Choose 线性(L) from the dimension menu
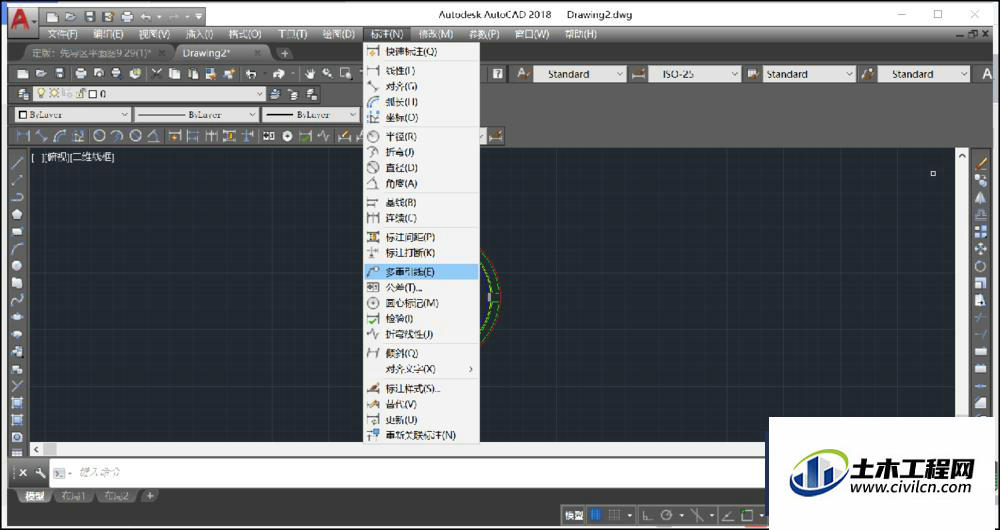Viewport: 1000px width, 530px height. (x=421, y=71)
